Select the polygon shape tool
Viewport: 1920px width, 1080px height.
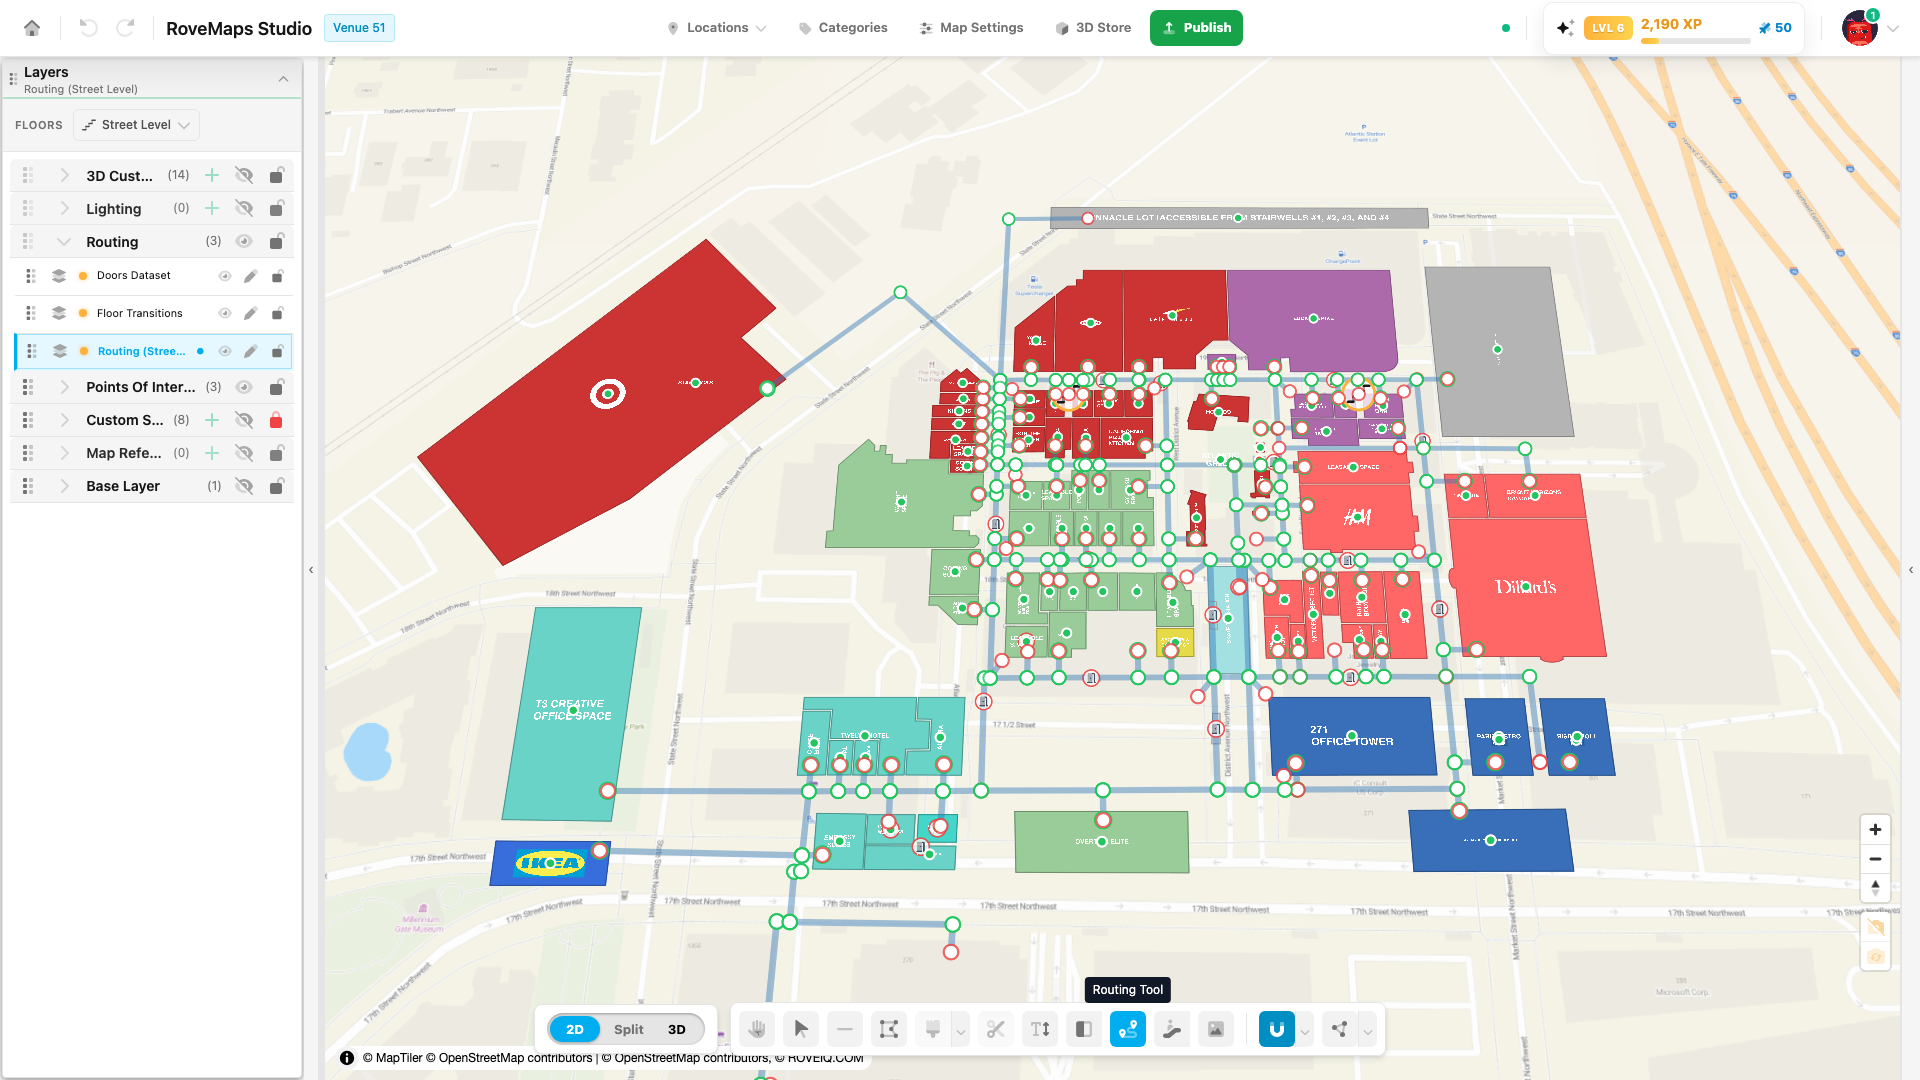point(889,1029)
